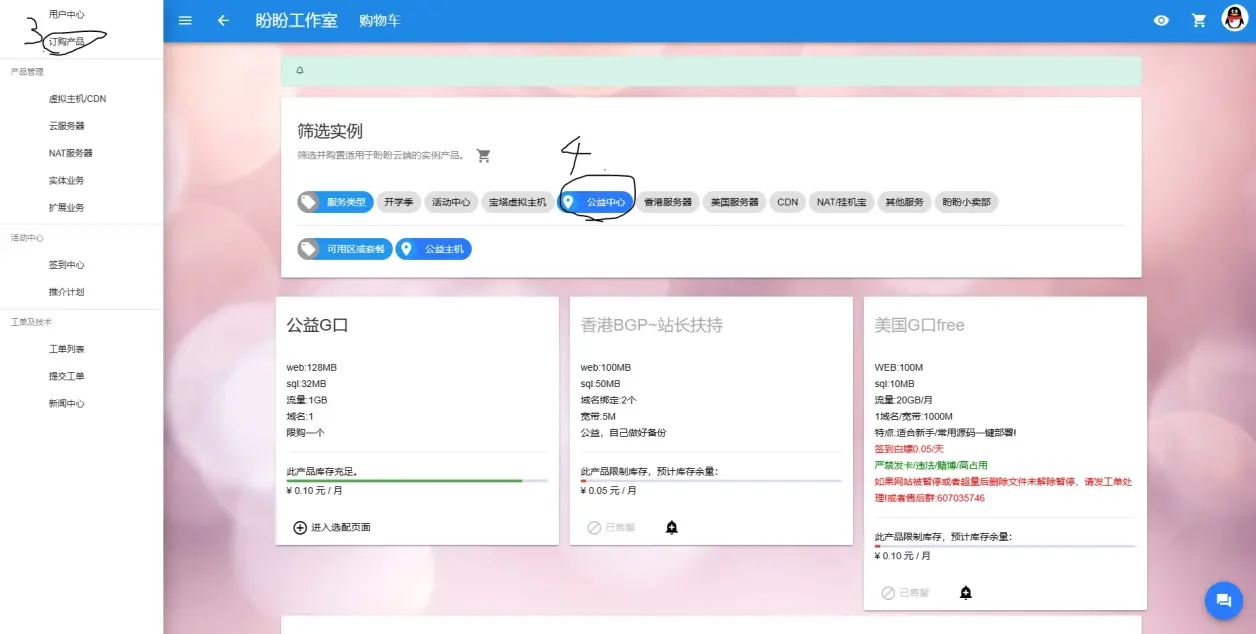Click the 产品管理 sidebar section header
The height and width of the screenshot is (634, 1256).
click(x=27, y=72)
